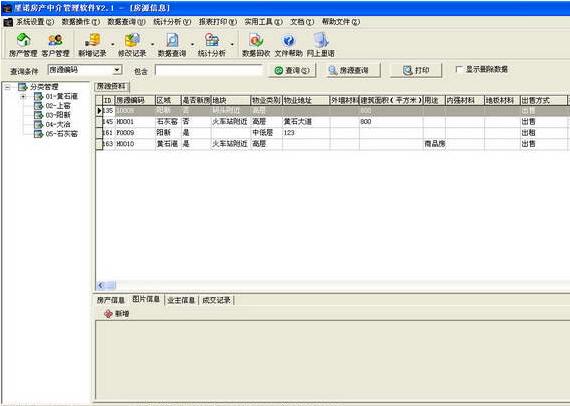Click the horizontal scrollbar left arrow

coord(101,285)
